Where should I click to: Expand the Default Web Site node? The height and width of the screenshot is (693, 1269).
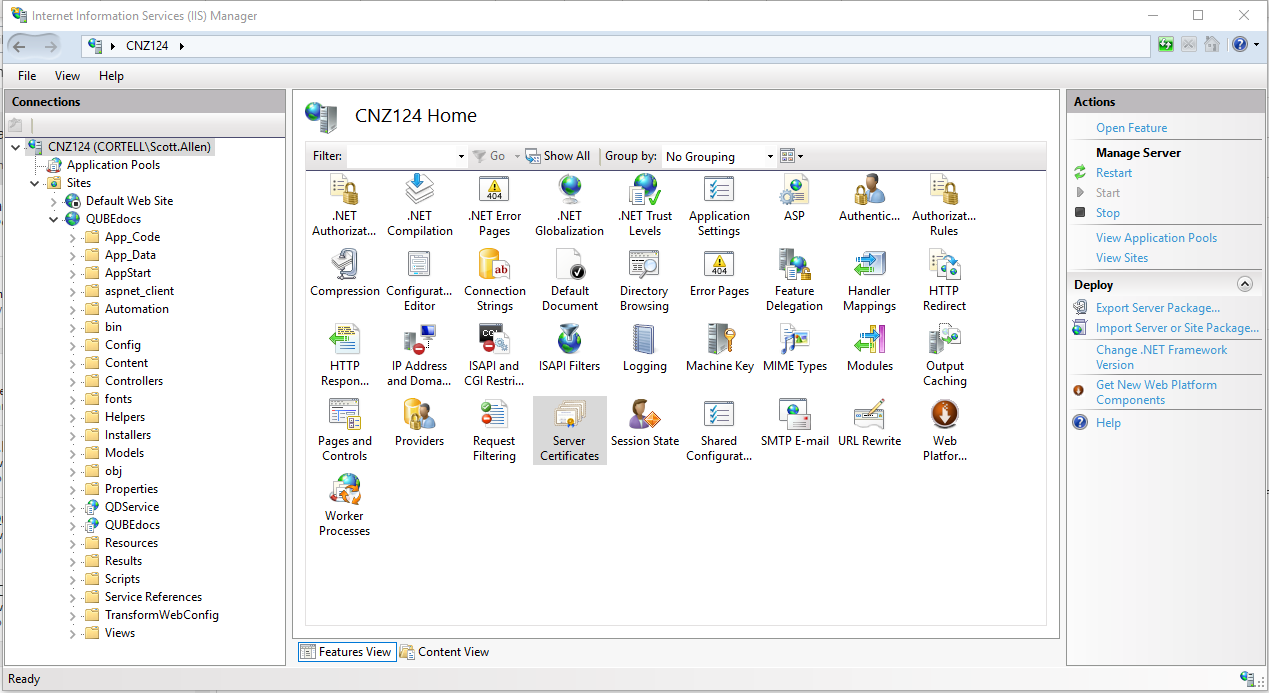[x=53, y=201]
